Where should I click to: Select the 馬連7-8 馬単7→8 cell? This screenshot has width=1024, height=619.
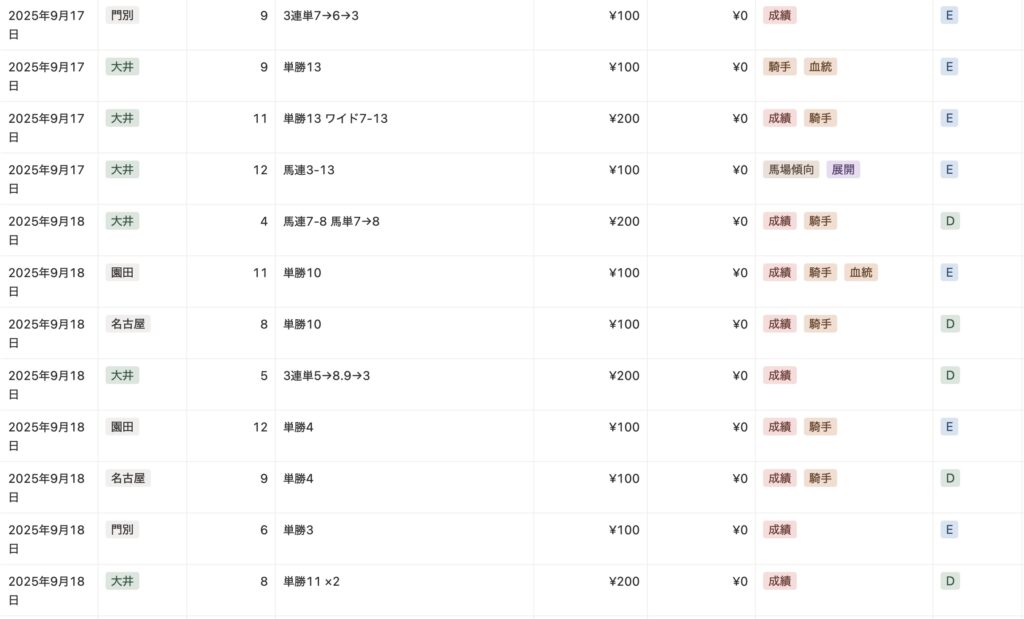(x=331, y=221)
